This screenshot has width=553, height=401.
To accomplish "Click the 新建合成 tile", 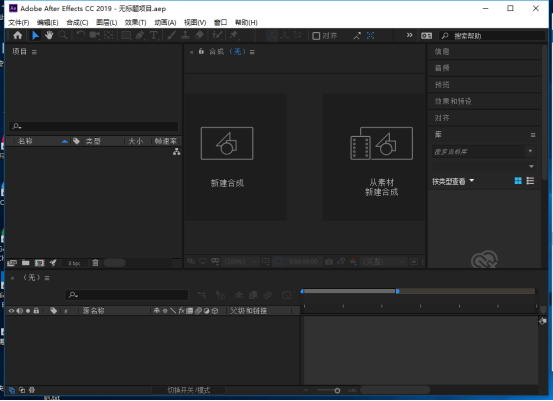I will [x=235, y=157].
